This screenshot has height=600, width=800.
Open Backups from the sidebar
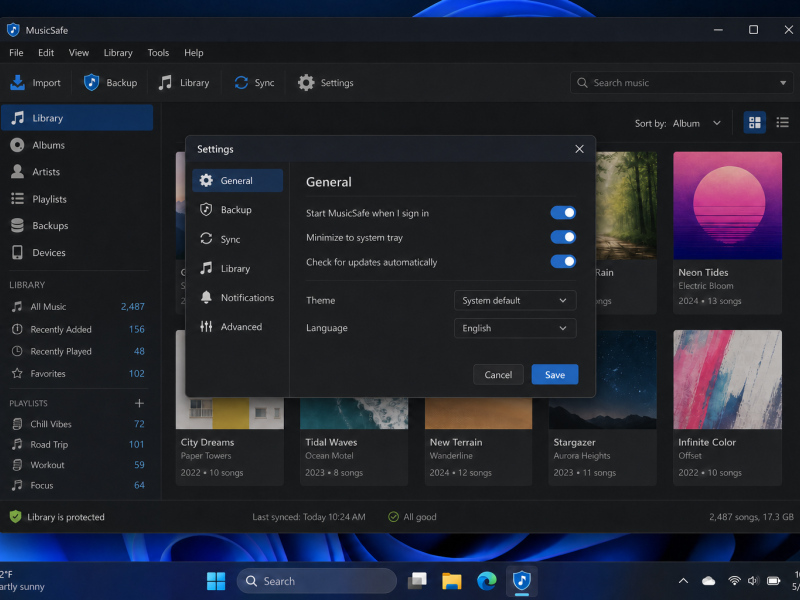77,226
